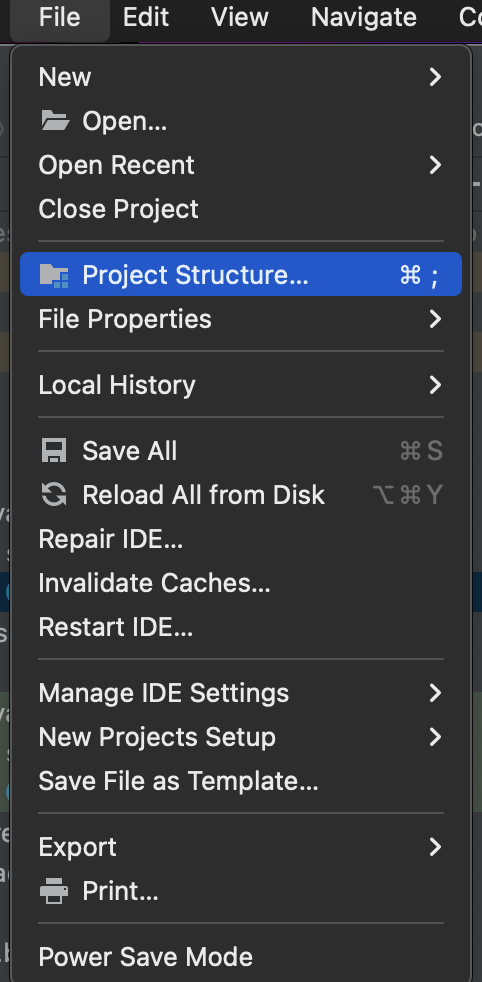482x982 pixels.
Task: Expand the New submenu arrow
Action: coord(435,77)
